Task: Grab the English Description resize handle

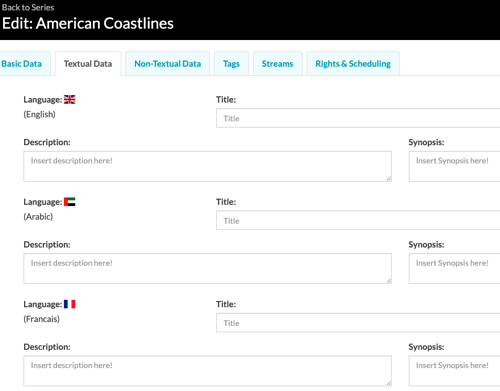Action: pos(389,179)
